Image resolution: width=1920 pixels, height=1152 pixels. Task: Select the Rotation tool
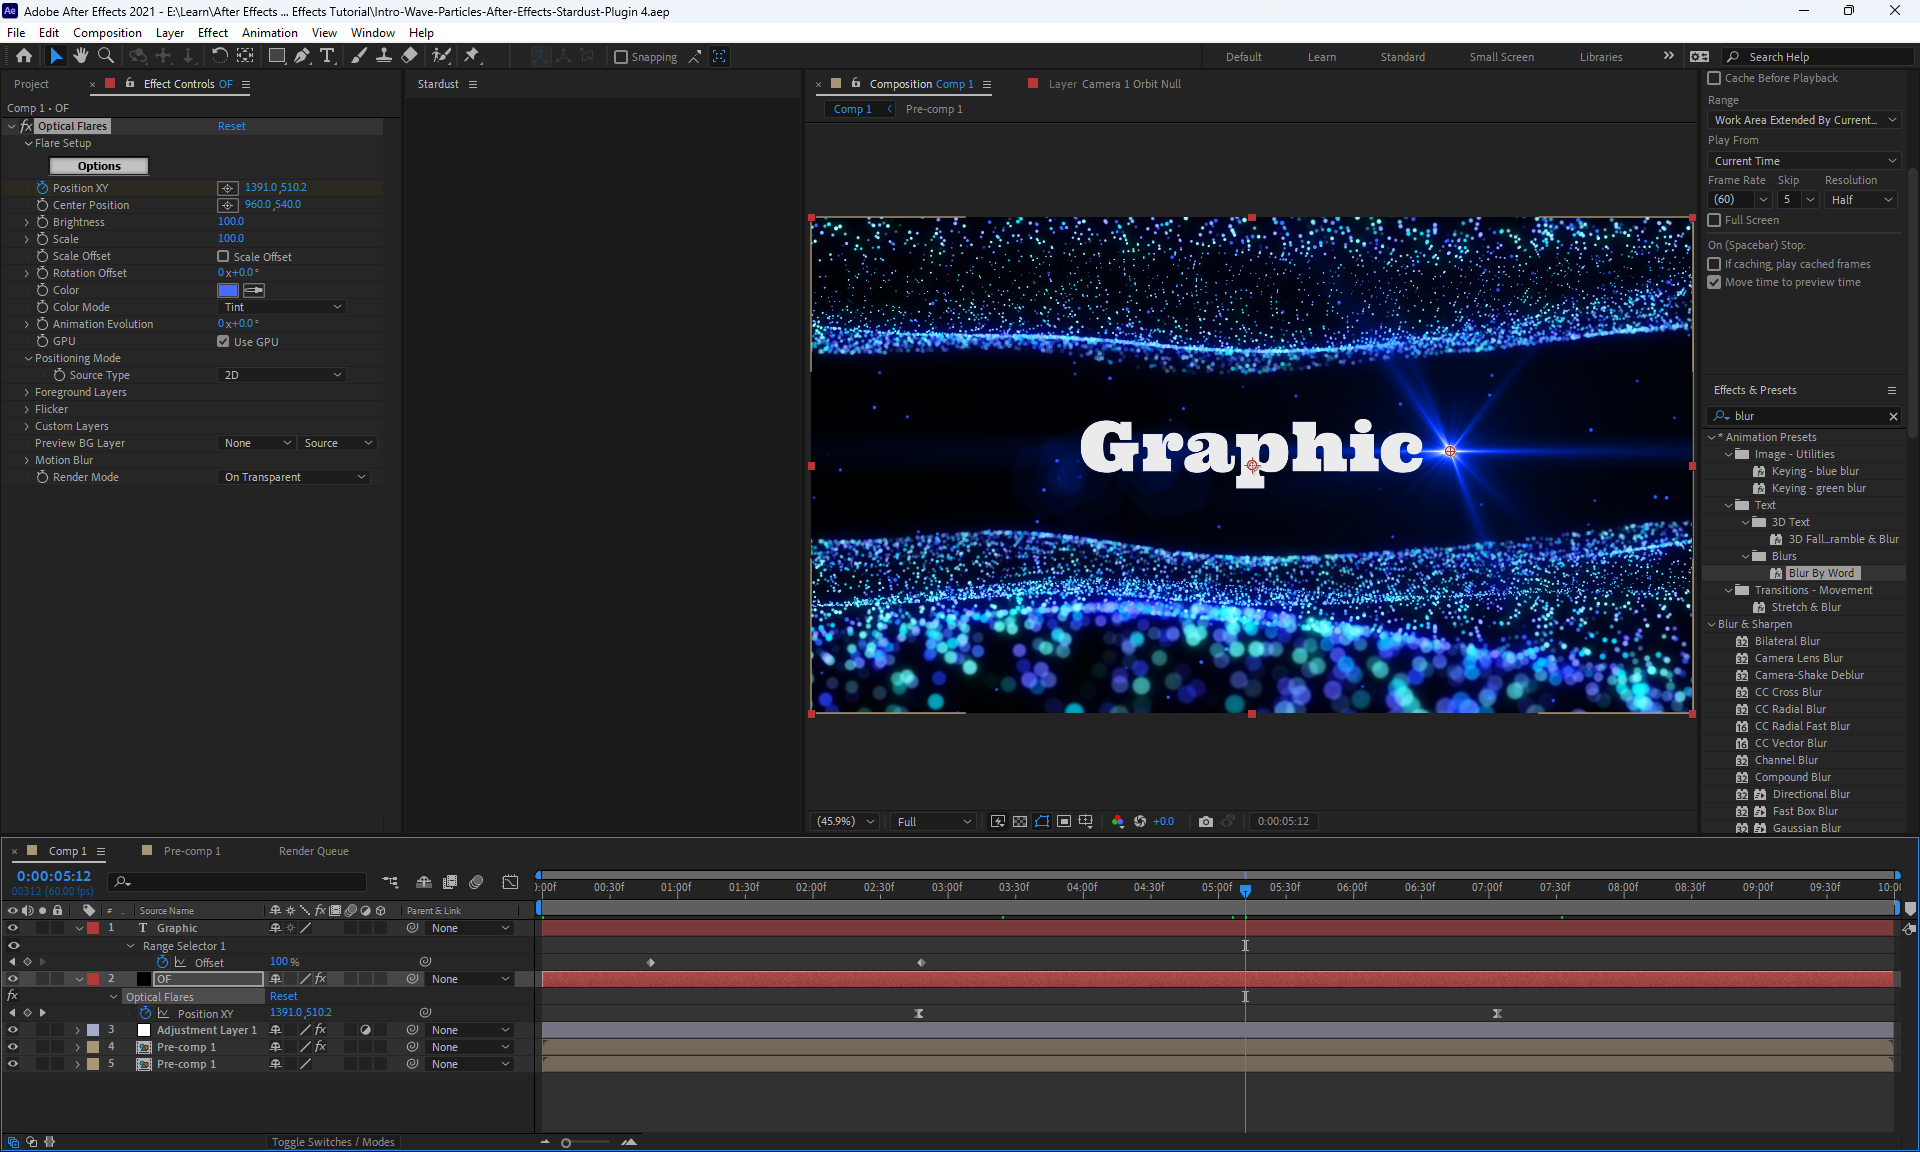[x=220, y=56]
